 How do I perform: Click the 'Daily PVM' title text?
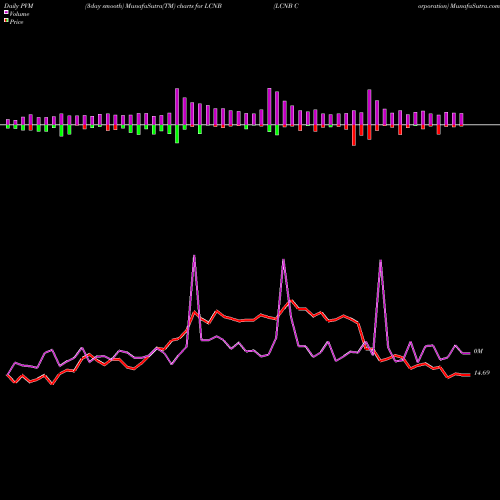19,6
